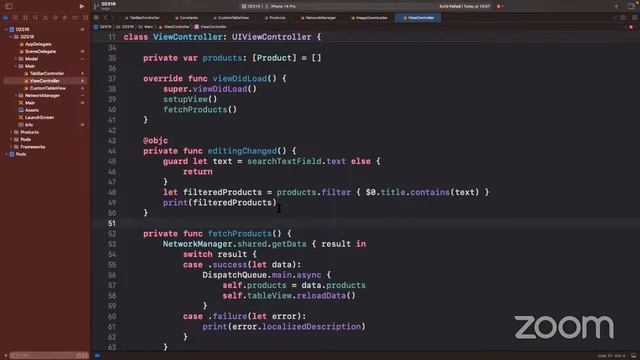
Task: Click the Run play button in the toolbar
Action: tap(82, 6)
